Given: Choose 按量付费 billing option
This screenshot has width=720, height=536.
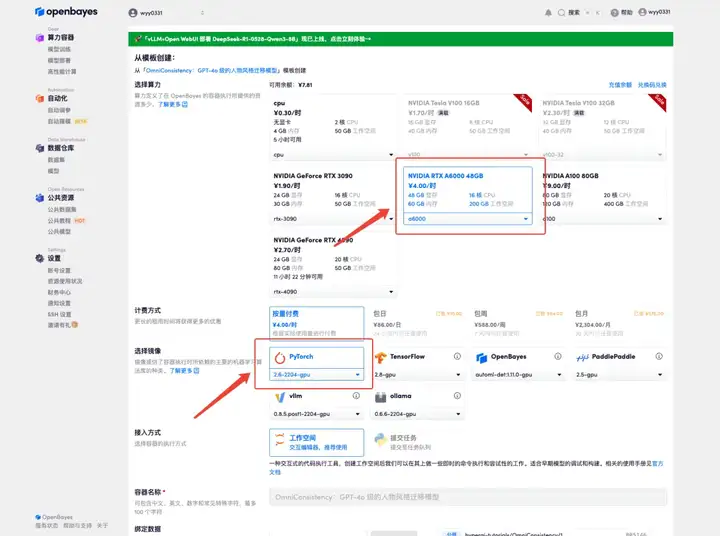Looking at the screenshot, I should (316, 323).
